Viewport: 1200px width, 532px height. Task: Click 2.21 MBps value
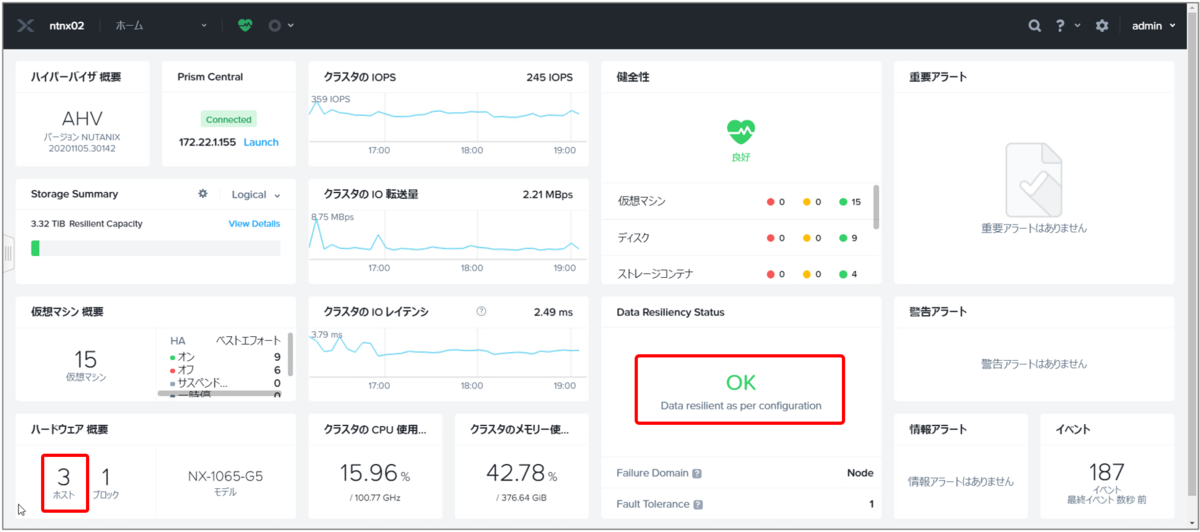click(x=547, y=194)
